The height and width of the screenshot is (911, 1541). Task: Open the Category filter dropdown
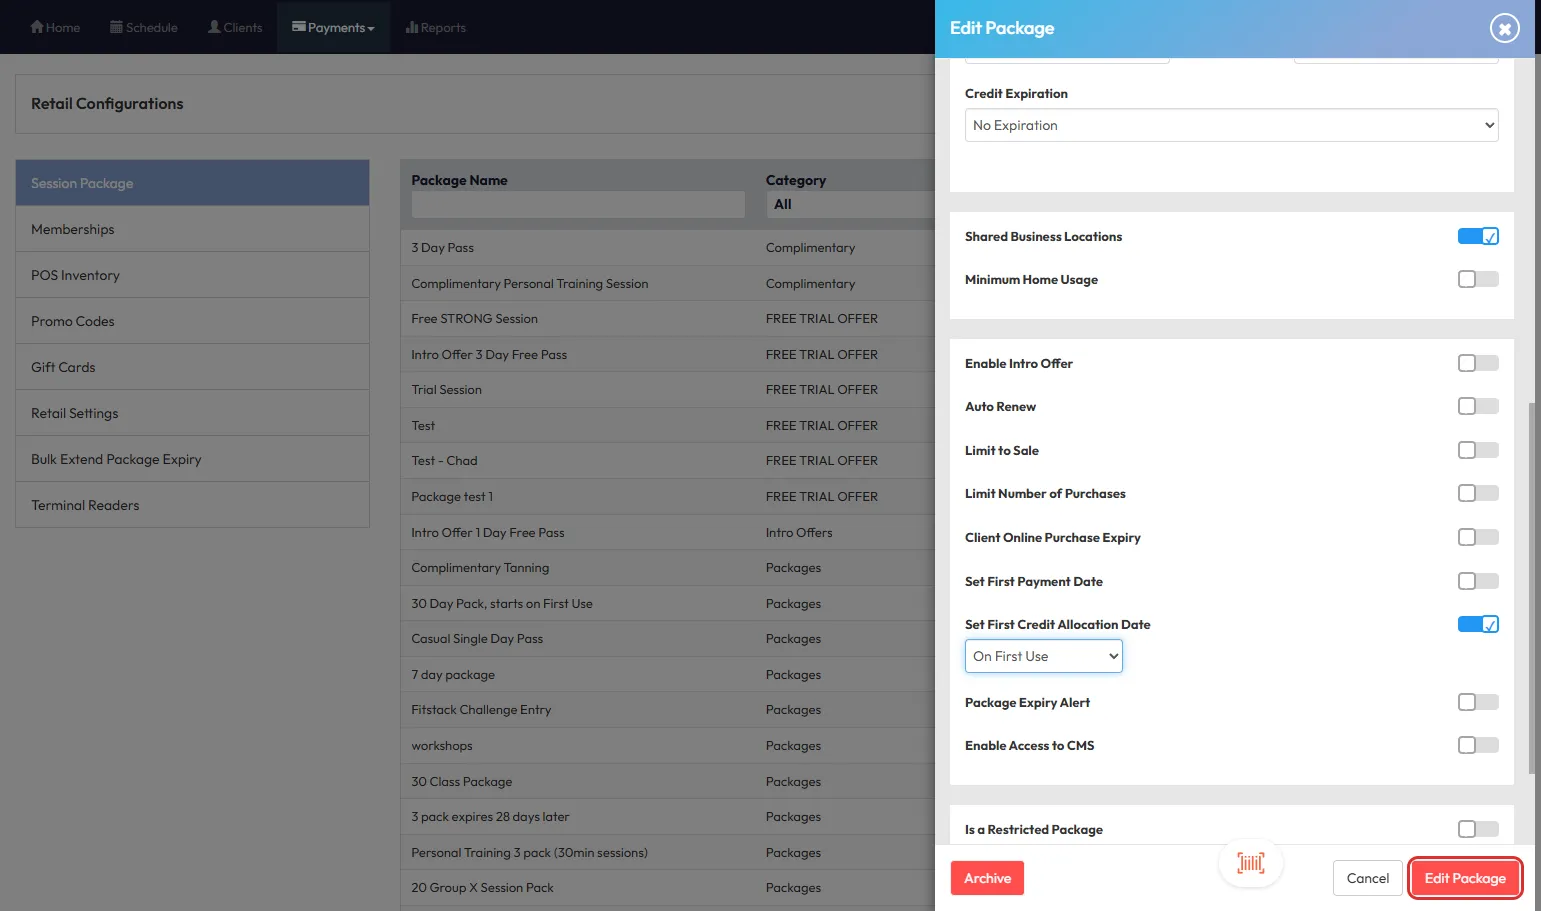850,204
